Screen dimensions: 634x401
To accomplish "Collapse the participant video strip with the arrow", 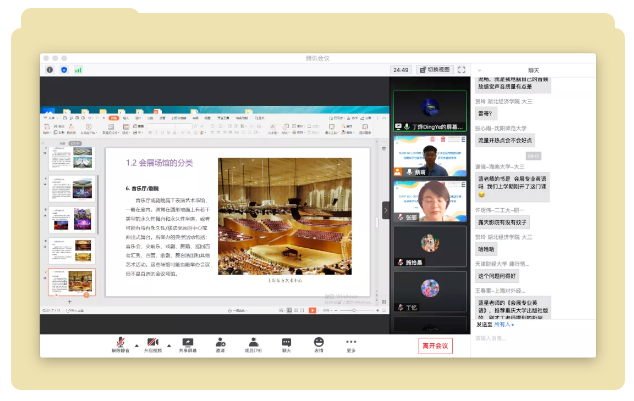I will [x=386, y=210].
